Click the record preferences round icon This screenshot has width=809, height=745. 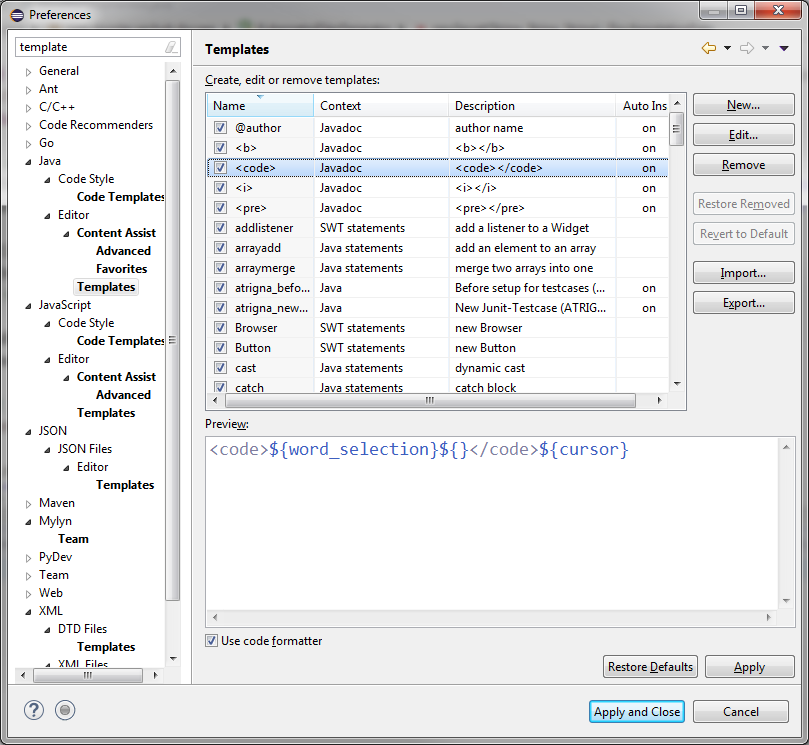click(x=65, y=710)
